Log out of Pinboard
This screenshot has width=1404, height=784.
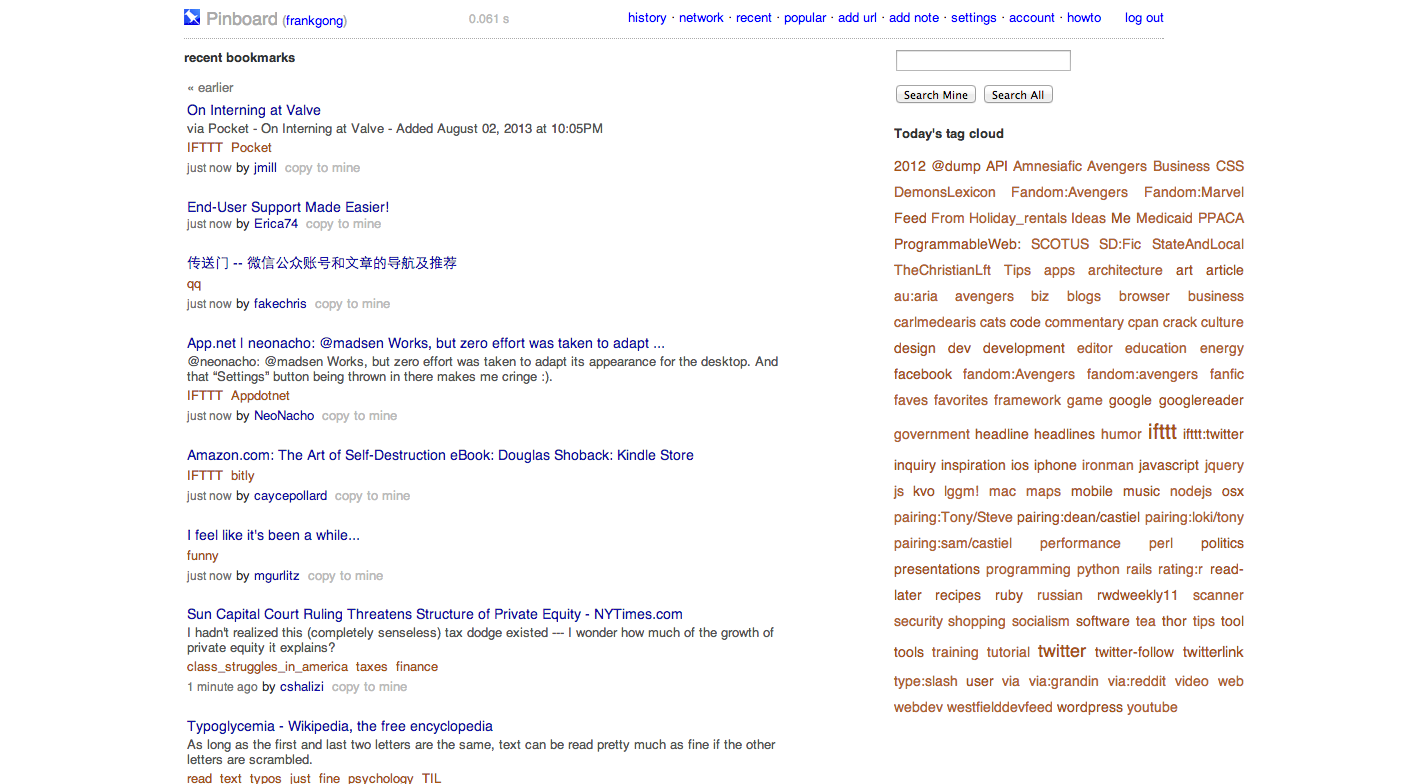(x=1144, y=18)
